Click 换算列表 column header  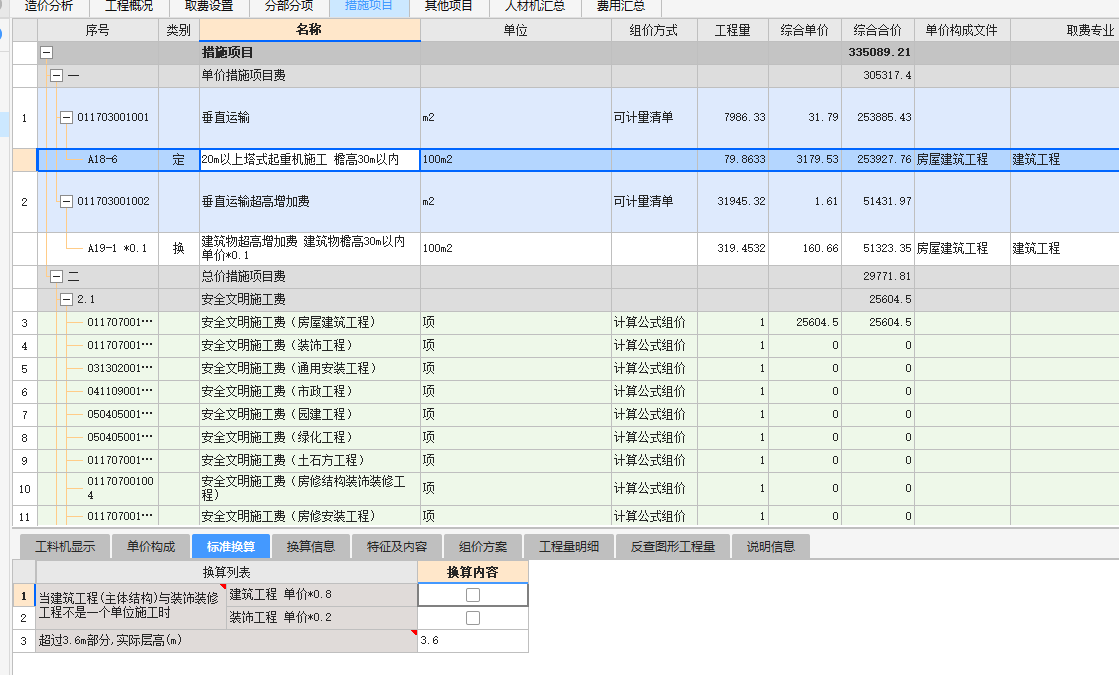tap(226, 572)
